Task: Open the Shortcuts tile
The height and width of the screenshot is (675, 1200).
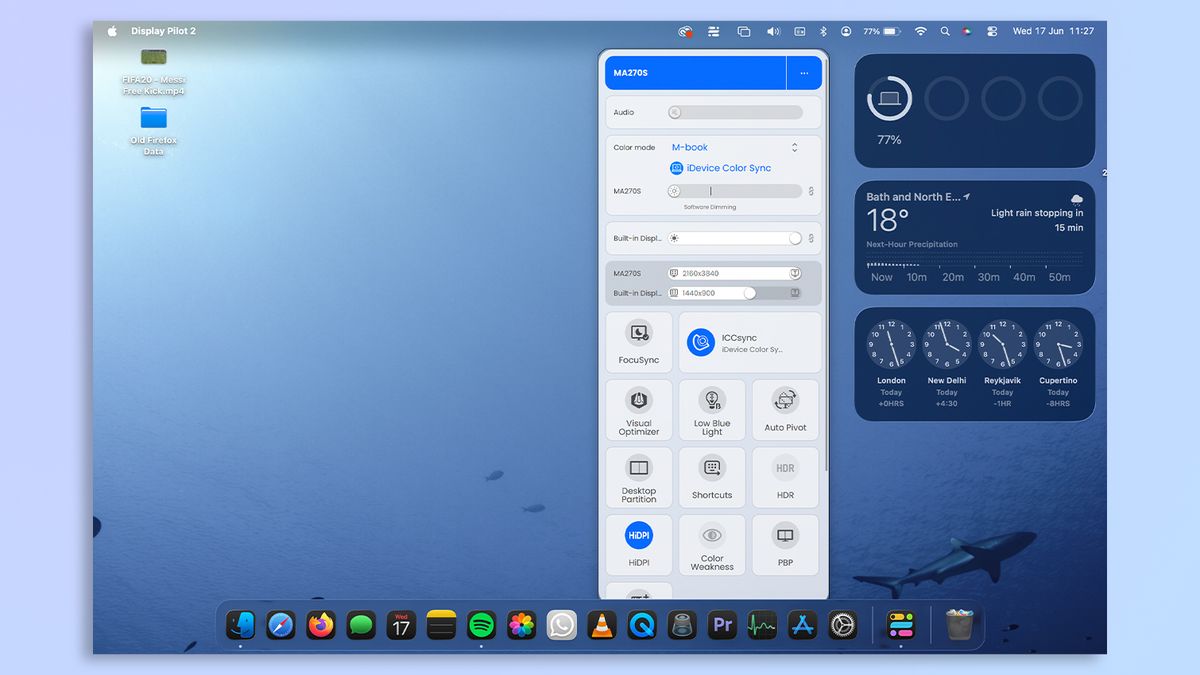Action: [x=712, y=477]
